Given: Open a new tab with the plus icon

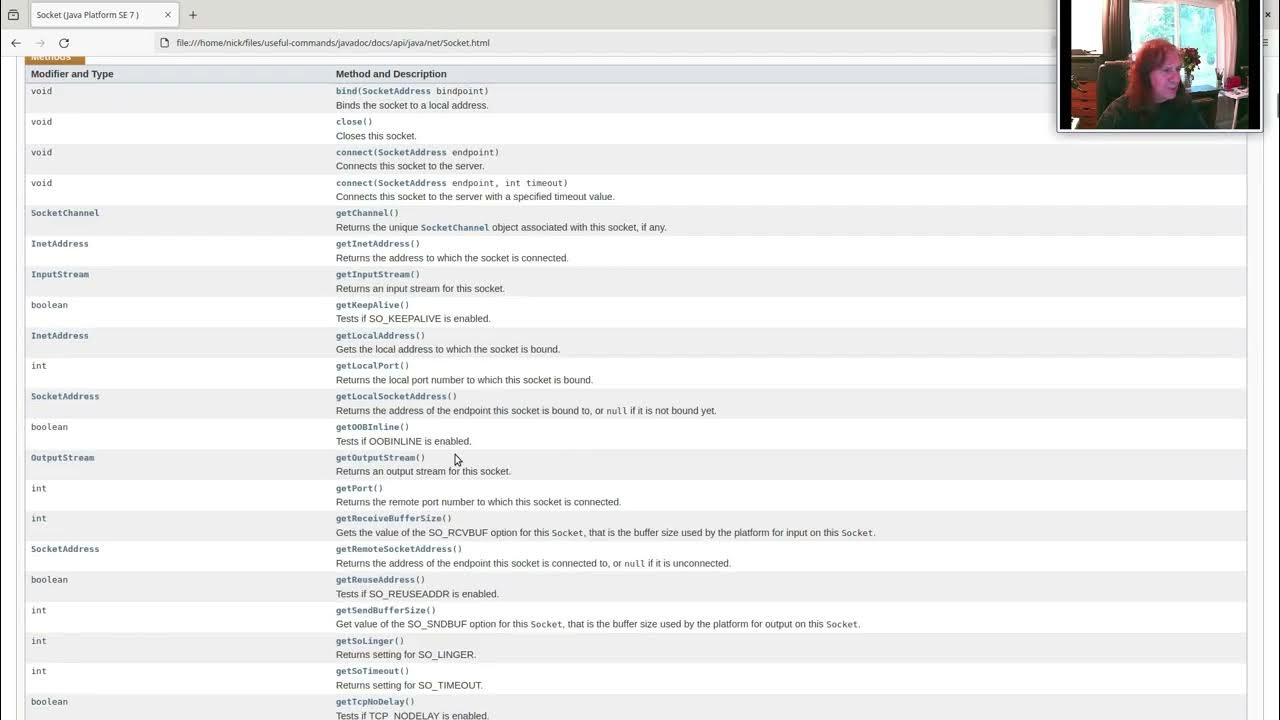Looking at the screenshot, I should pyautogui.click(x=193, y=15).
